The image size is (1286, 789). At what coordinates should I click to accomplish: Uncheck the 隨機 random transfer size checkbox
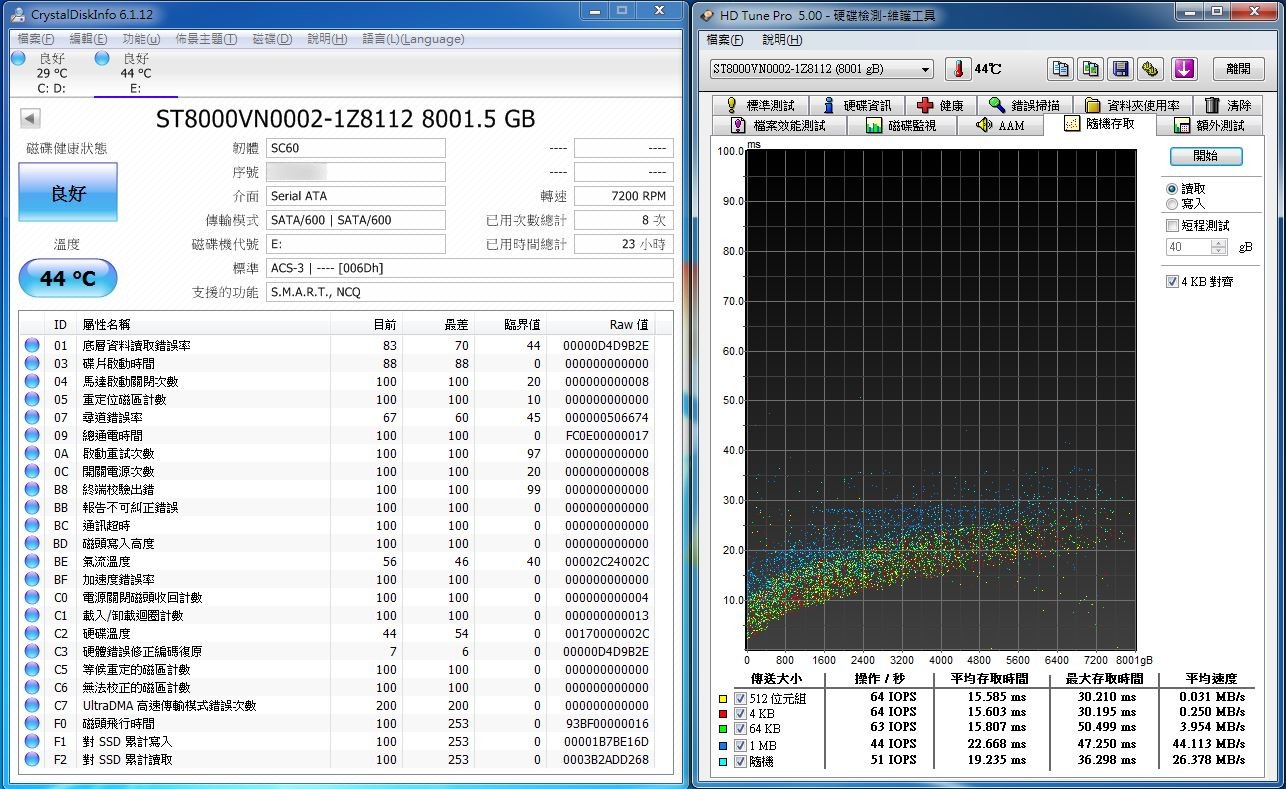point(741,761)
